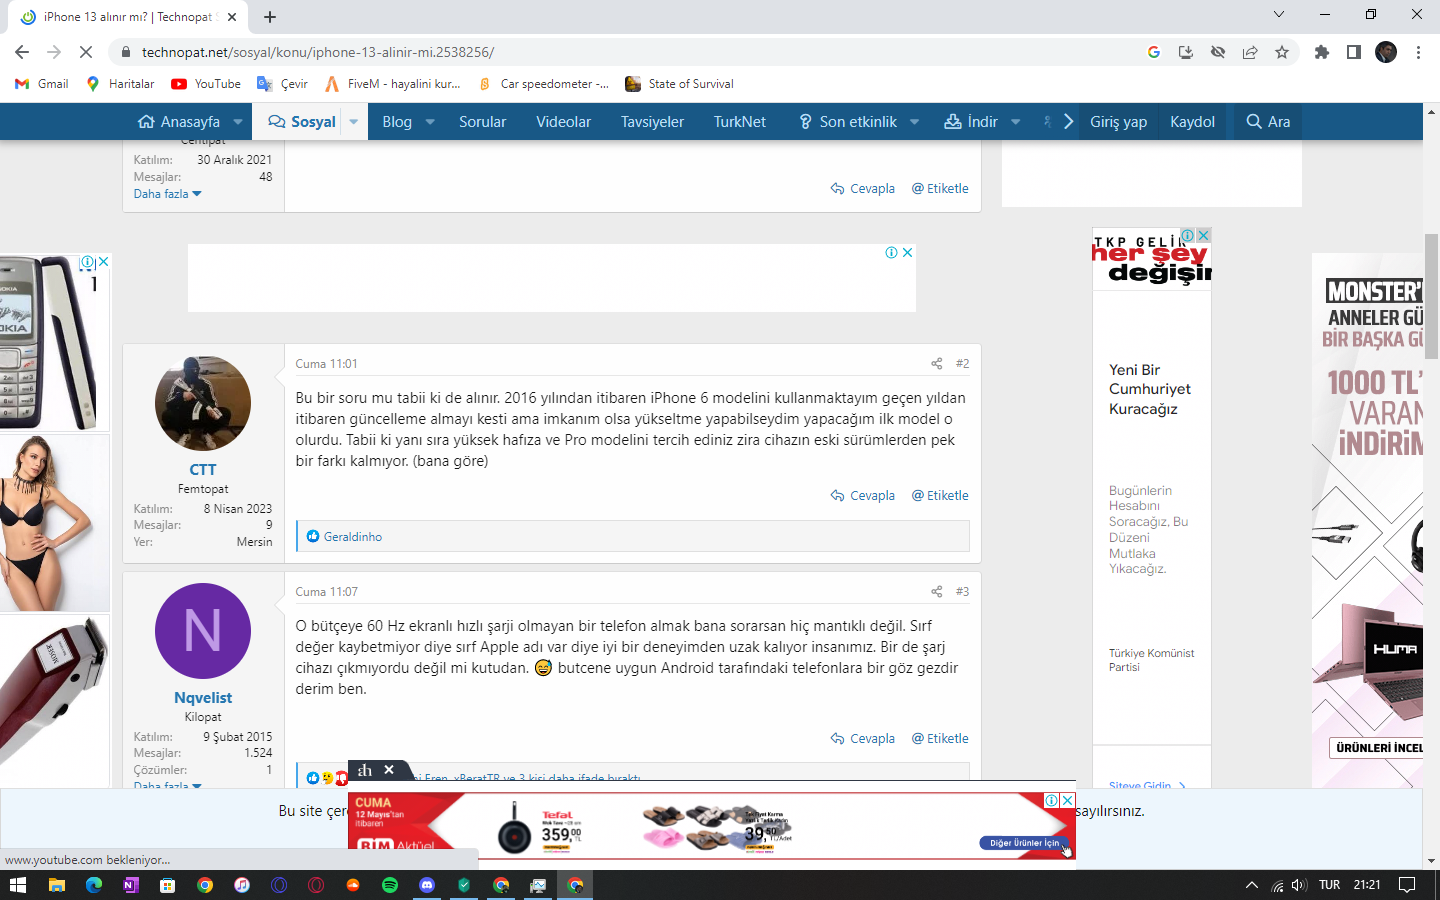Open CTT's profile avatar

coord(203,403)
